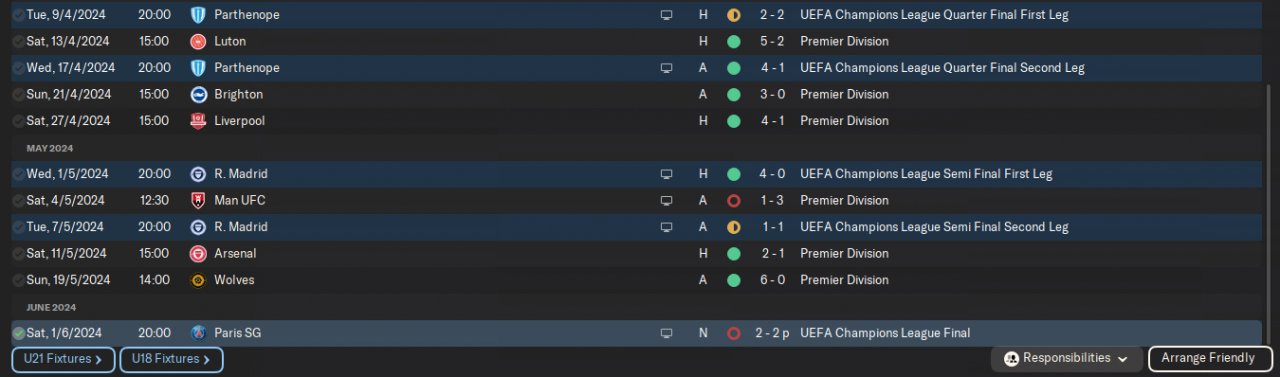Click the Wolves club badge icon

pos(198,280)
